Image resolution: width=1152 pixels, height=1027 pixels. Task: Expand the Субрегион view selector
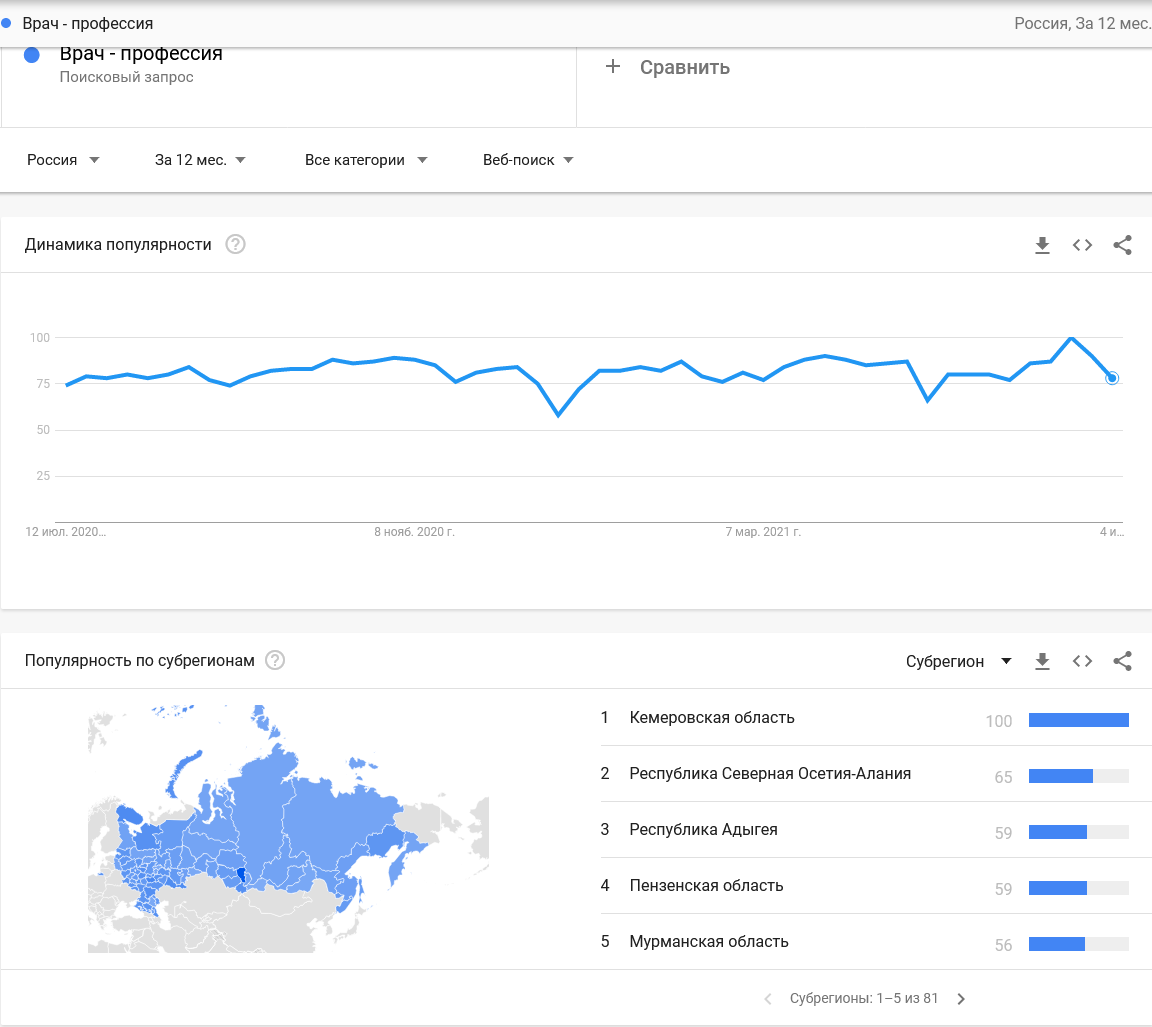point(959,661)
